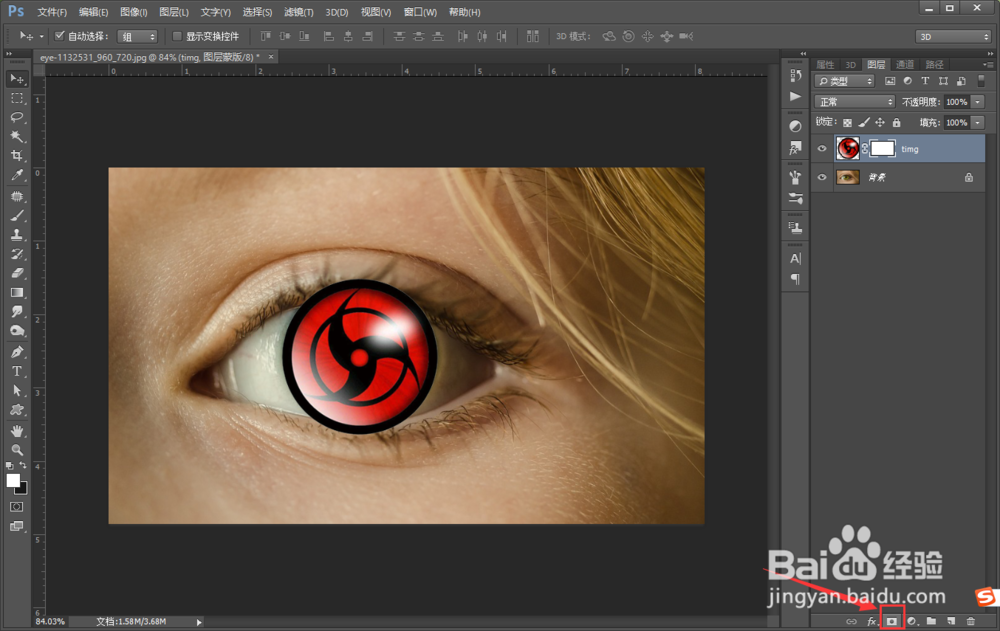The width and height of the screenshot is (1000, 631).
Task: Open the 正常 blend mode dropdown
Action: [x=855, y=101]
